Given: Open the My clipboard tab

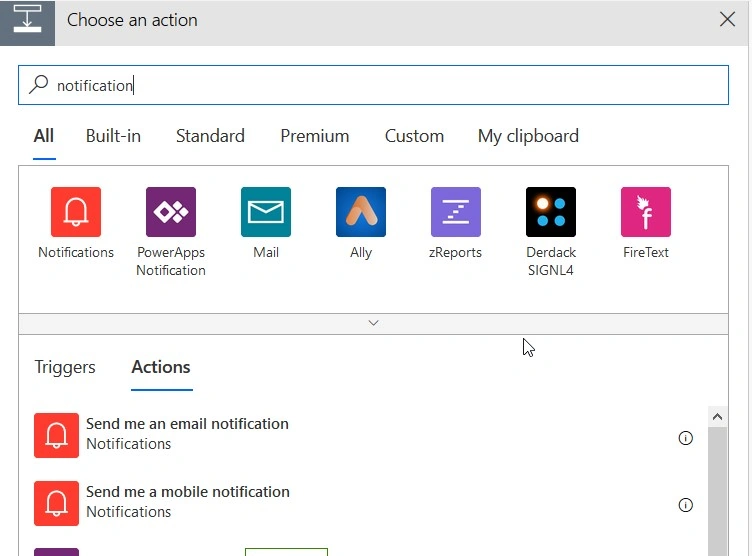Looking at the screenshot, I should pos(528,136).
